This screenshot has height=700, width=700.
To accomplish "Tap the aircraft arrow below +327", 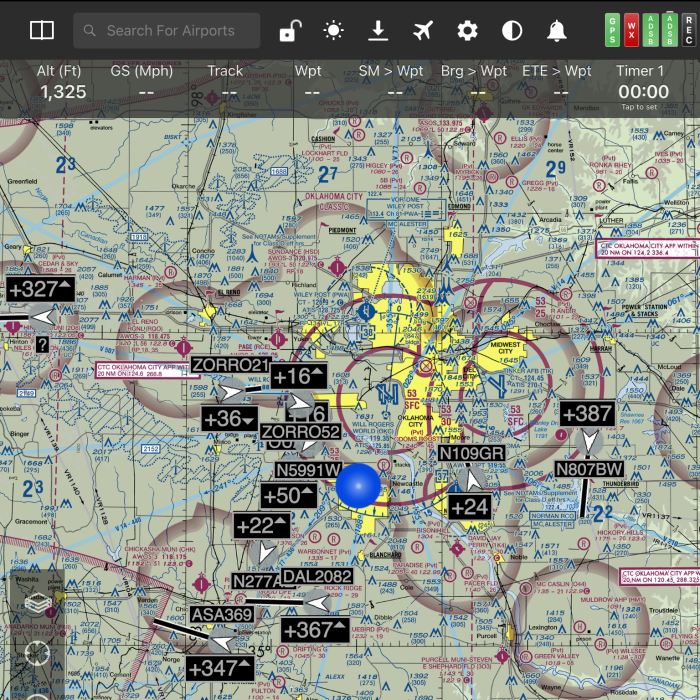I will click(42, 317).
